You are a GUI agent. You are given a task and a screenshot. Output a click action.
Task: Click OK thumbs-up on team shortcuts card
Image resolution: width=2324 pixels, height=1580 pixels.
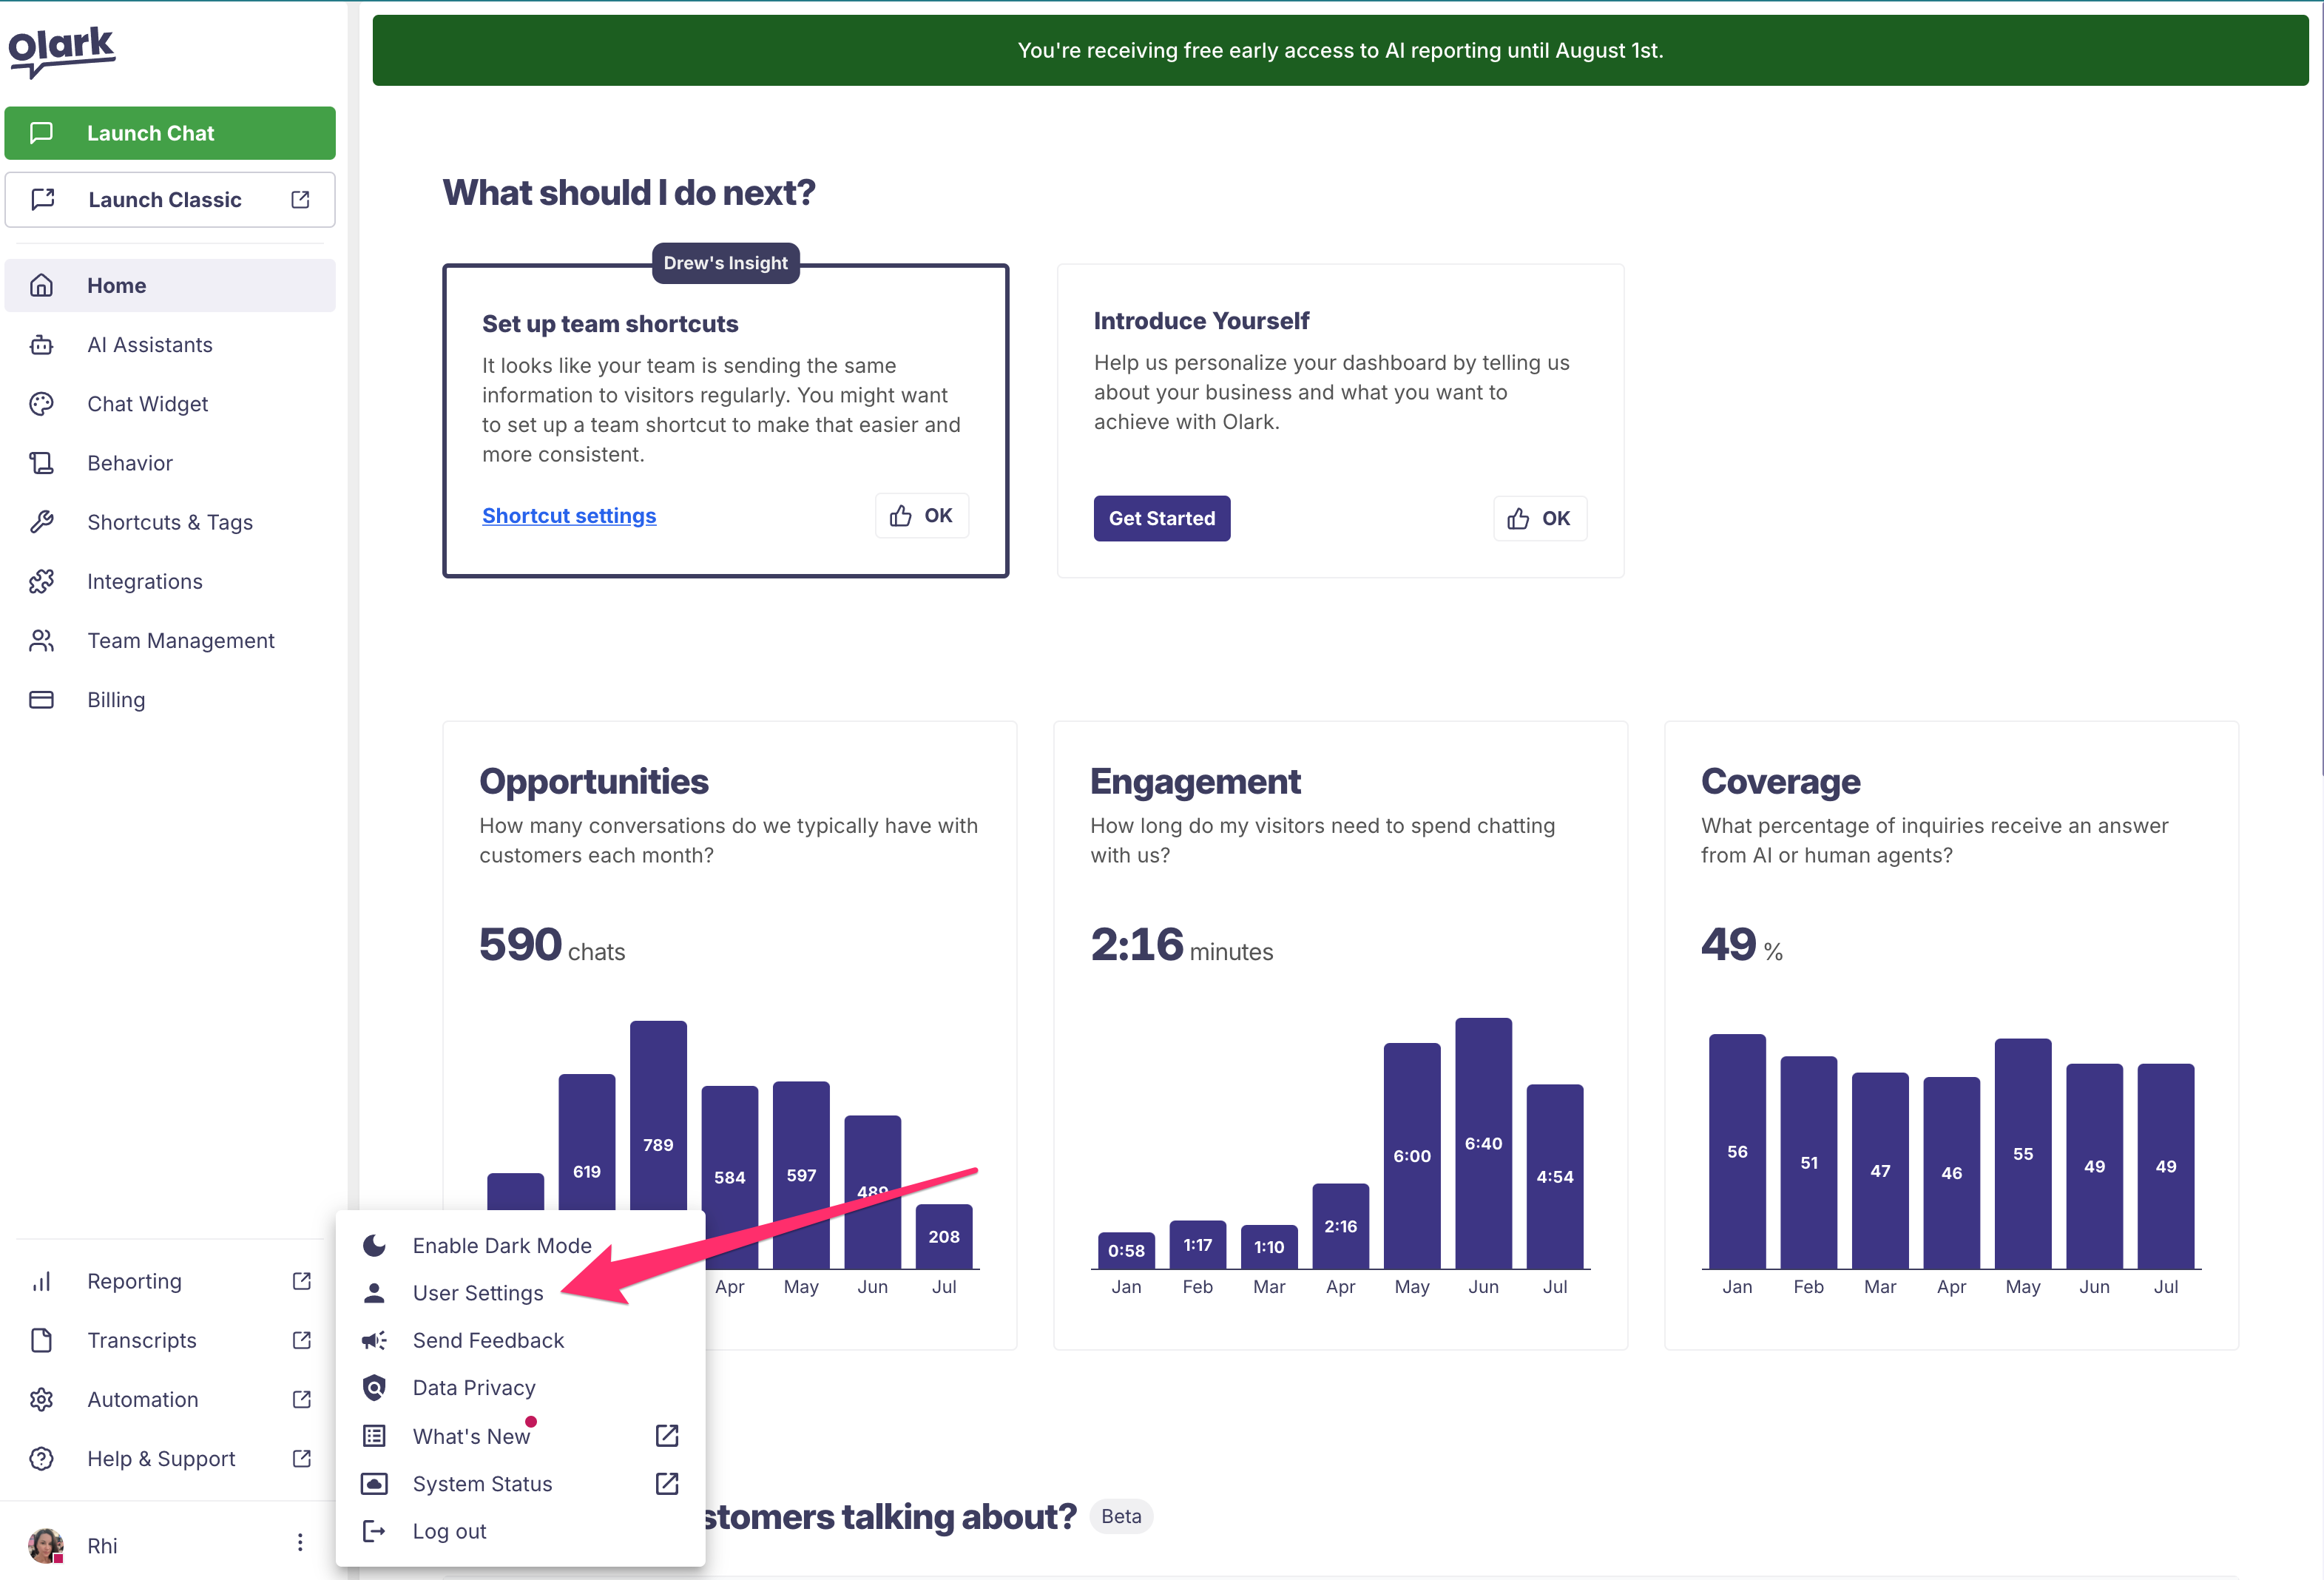coord(921,516)
